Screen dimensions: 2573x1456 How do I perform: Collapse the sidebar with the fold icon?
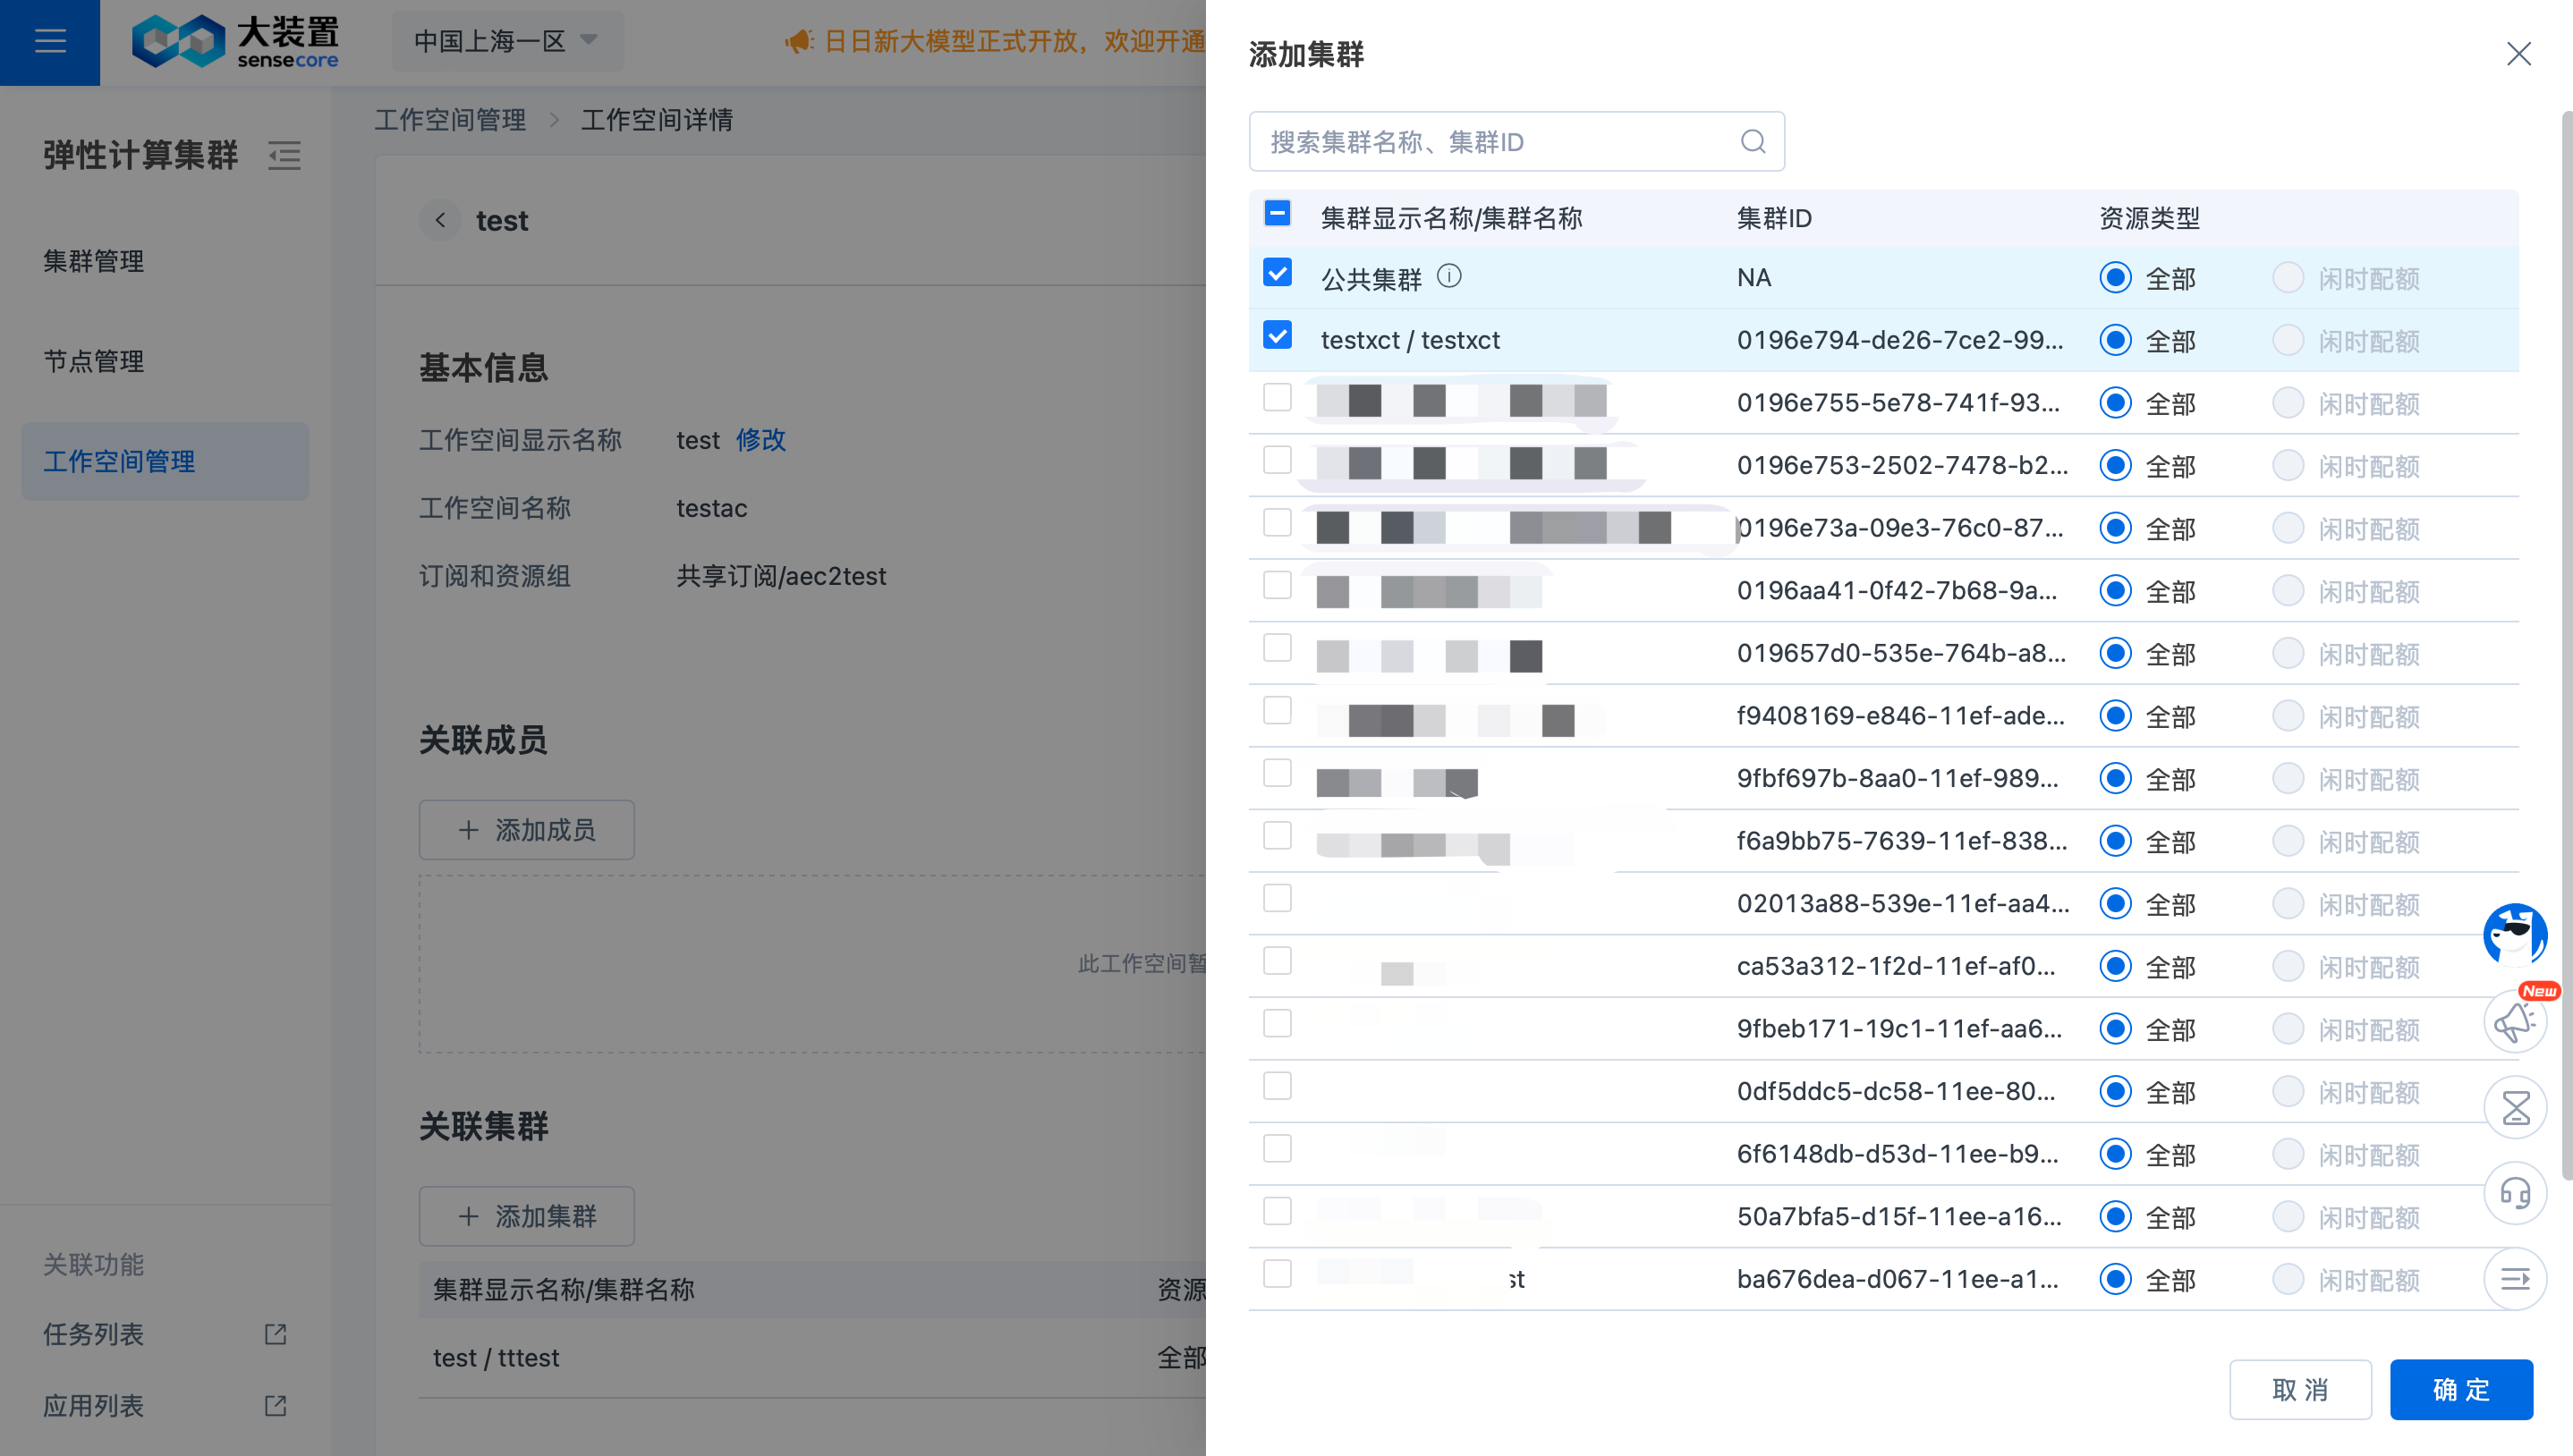pyautogui.click(x=284, y=155)
